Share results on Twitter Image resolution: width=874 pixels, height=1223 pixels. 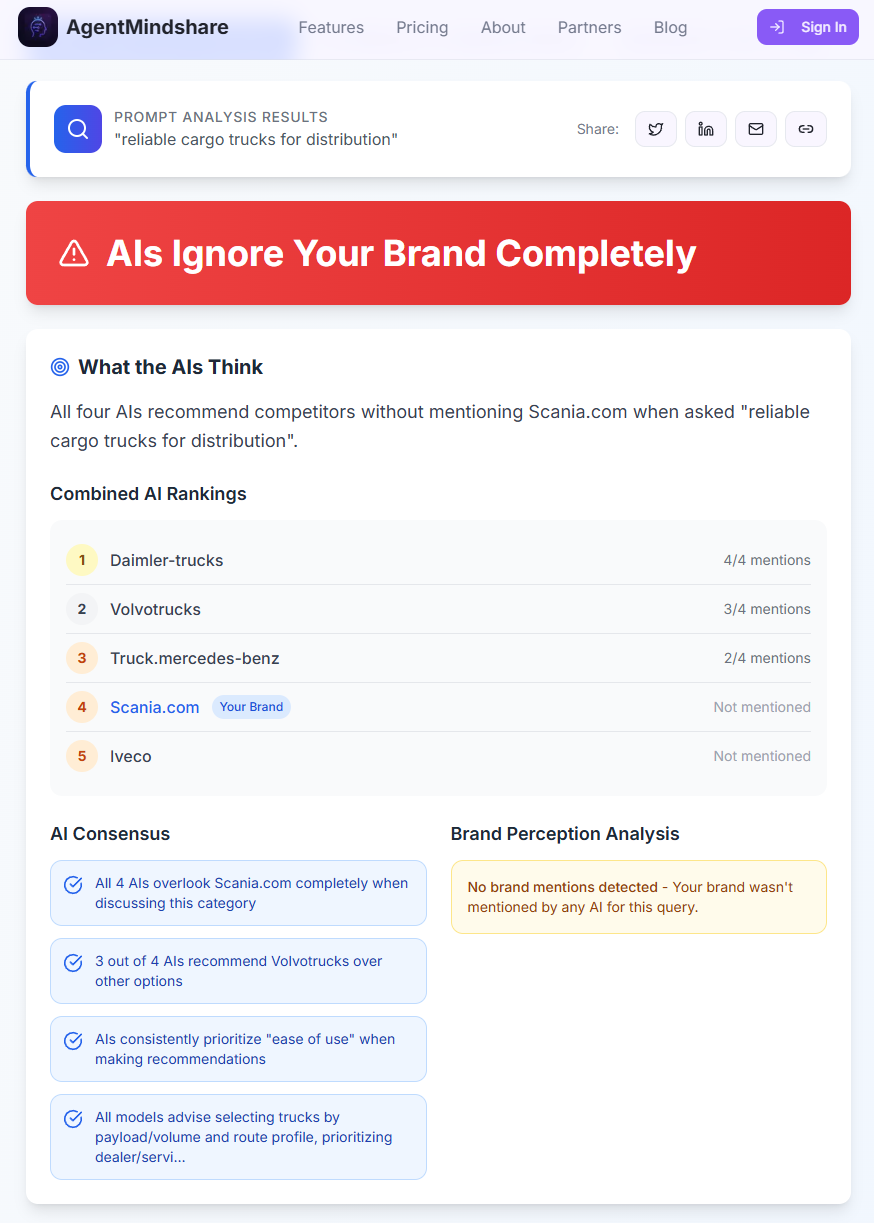click(656, 129)
